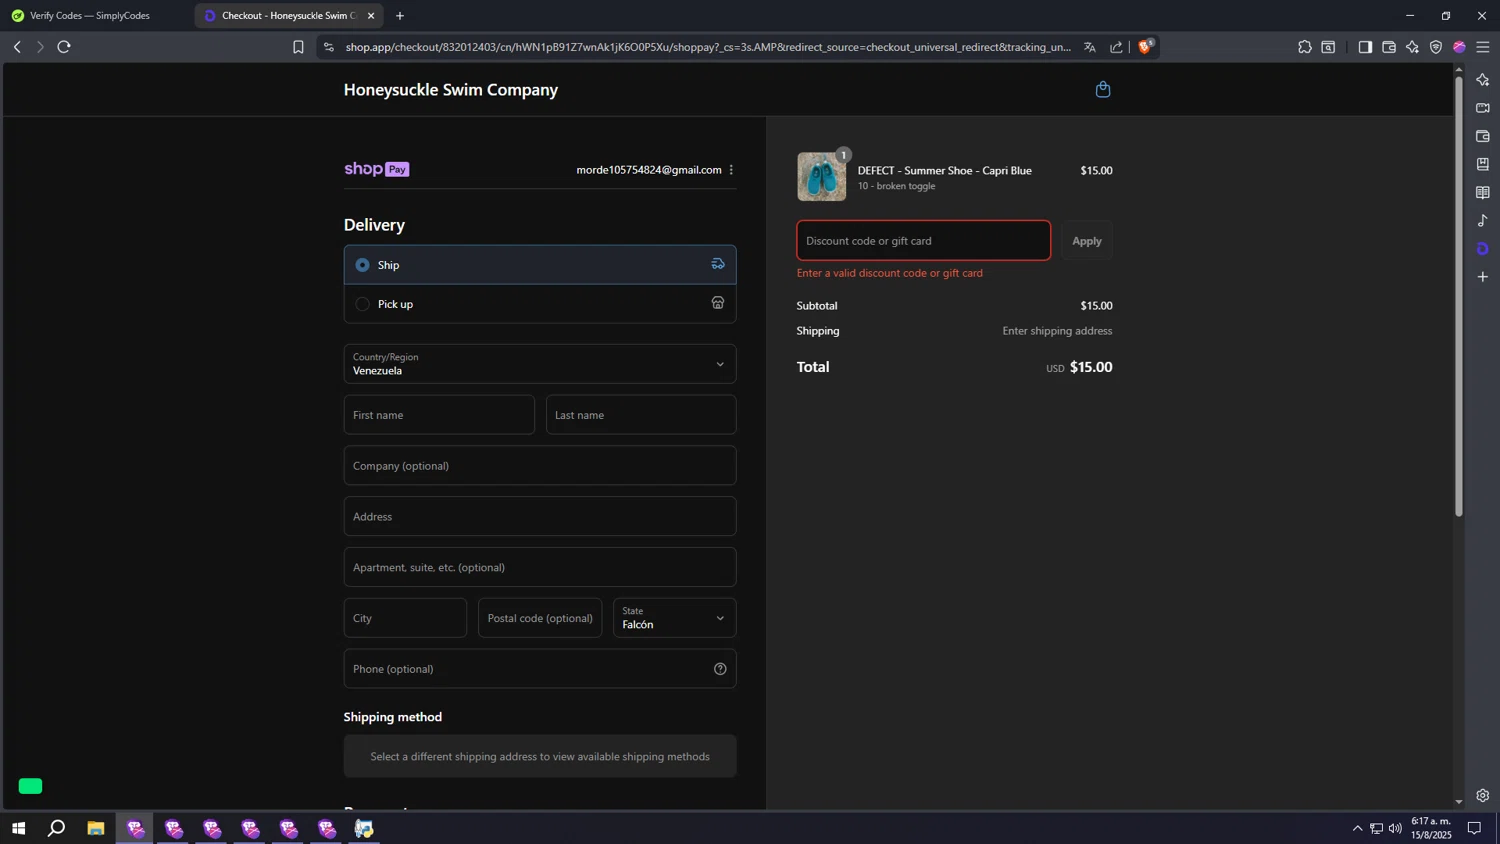This screenshot has width=1500, height=844.
Task: Reload the checkout page
Action: coord(64,47)
